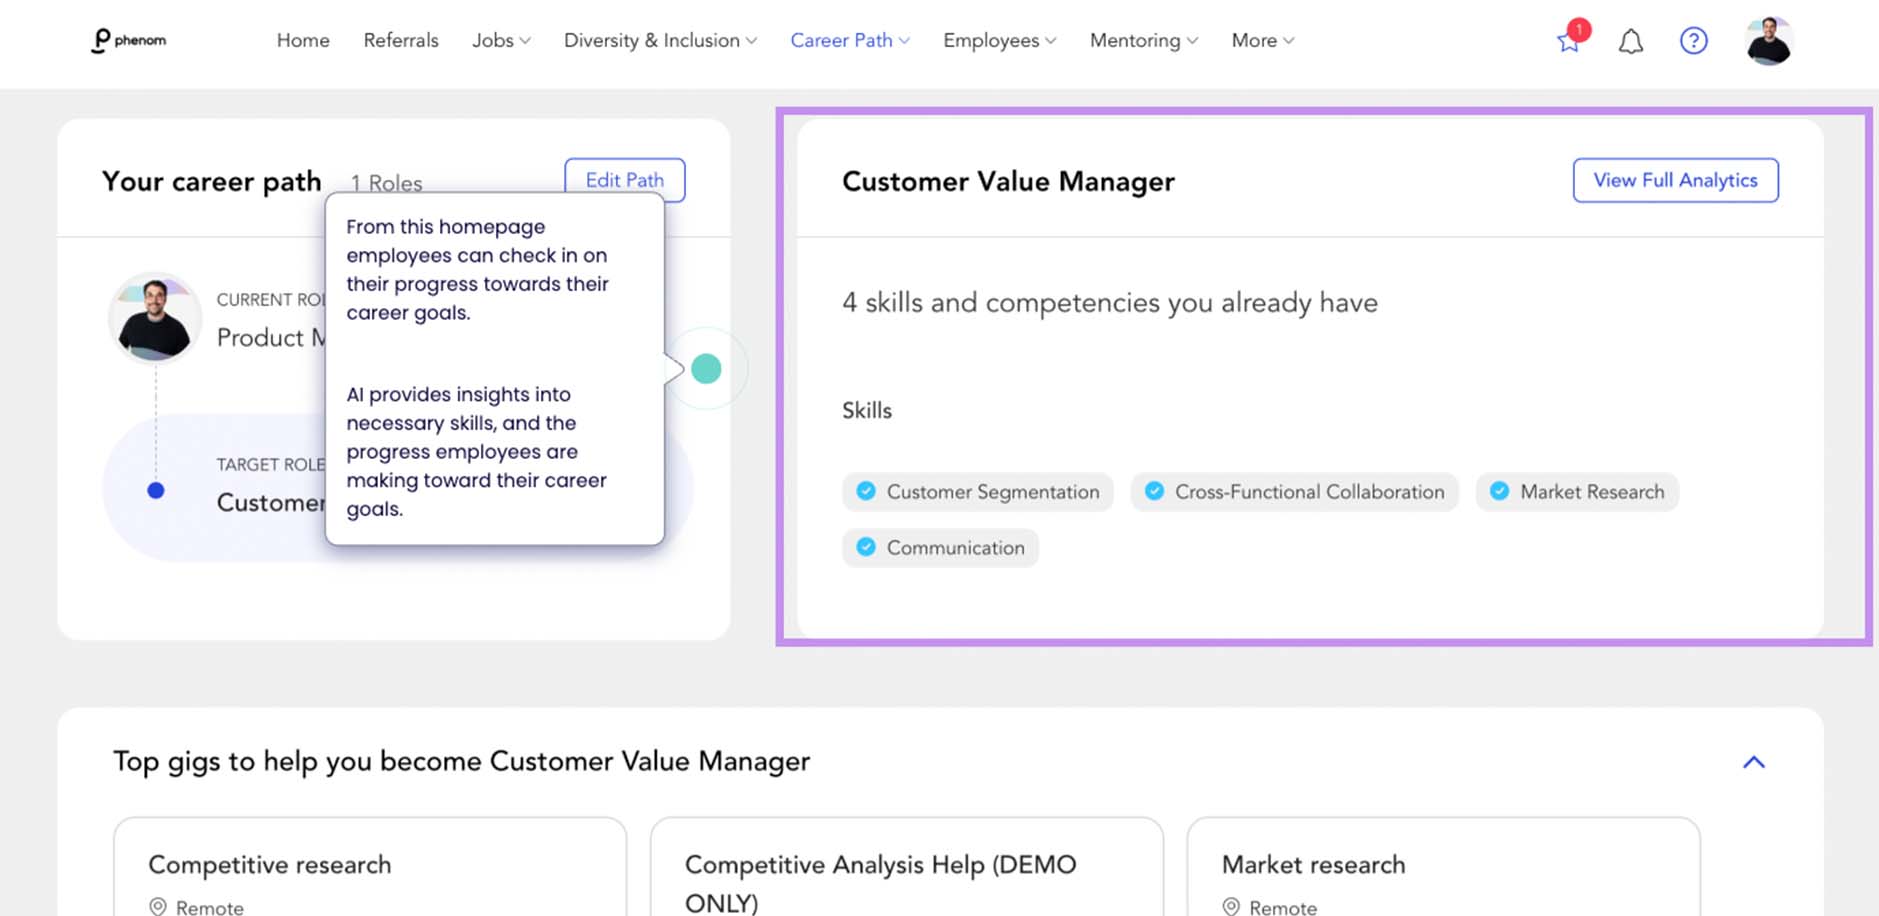Open Competitive Analysis Help (DEMO ONLY) gig
This screenshot has height=916, width=1879.
click(x=906, y=867)
